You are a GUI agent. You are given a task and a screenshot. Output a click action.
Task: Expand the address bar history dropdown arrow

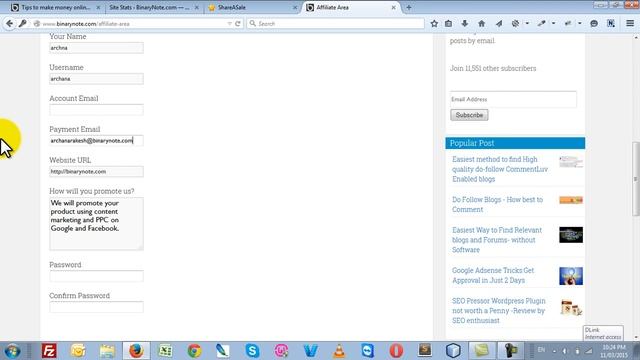(229, 24)
